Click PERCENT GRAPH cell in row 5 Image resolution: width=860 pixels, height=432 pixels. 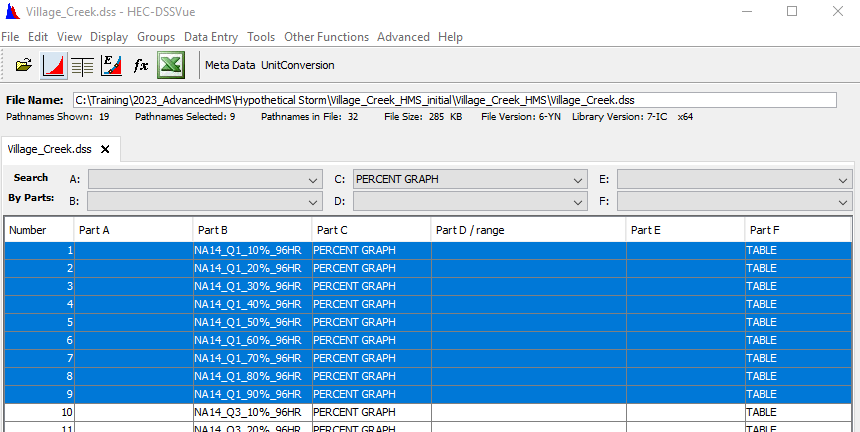[371, 322]
